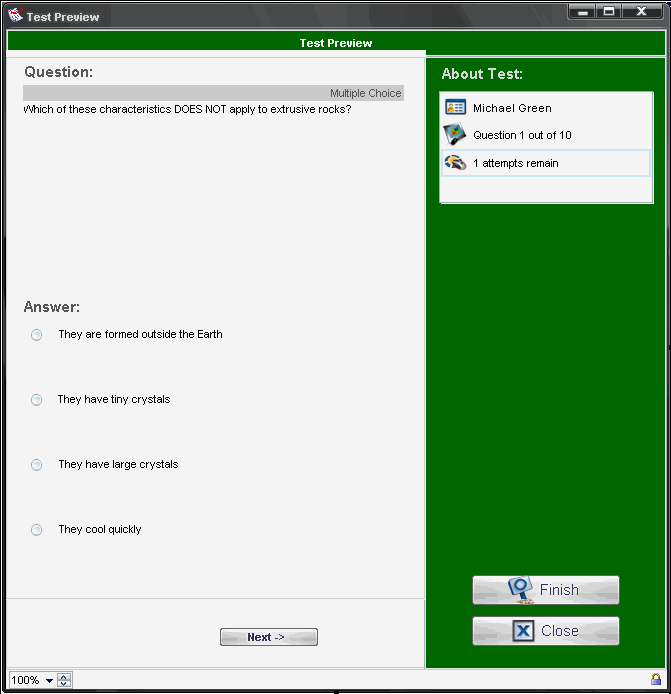Decrease zoom using the stepper down arrow
671x694 pixels.
[x=65, y=685]
